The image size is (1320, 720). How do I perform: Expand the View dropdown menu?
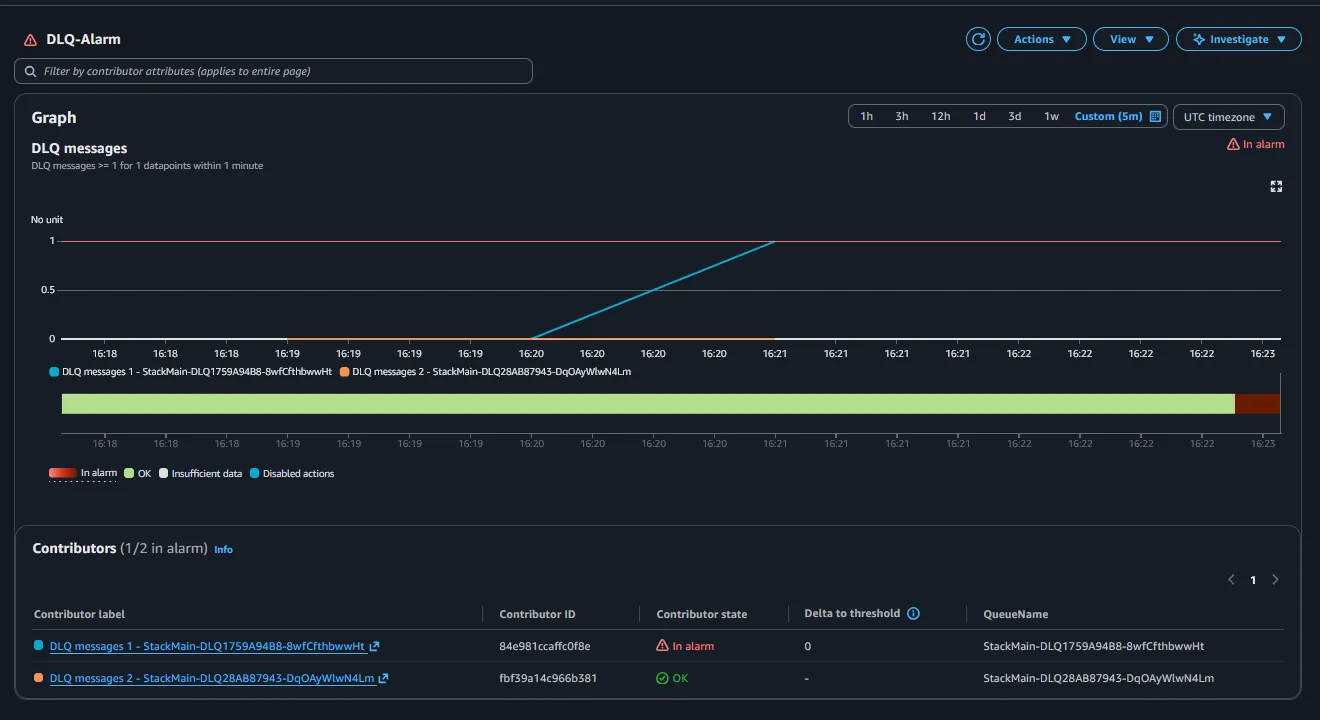(x=1130, y=39)
